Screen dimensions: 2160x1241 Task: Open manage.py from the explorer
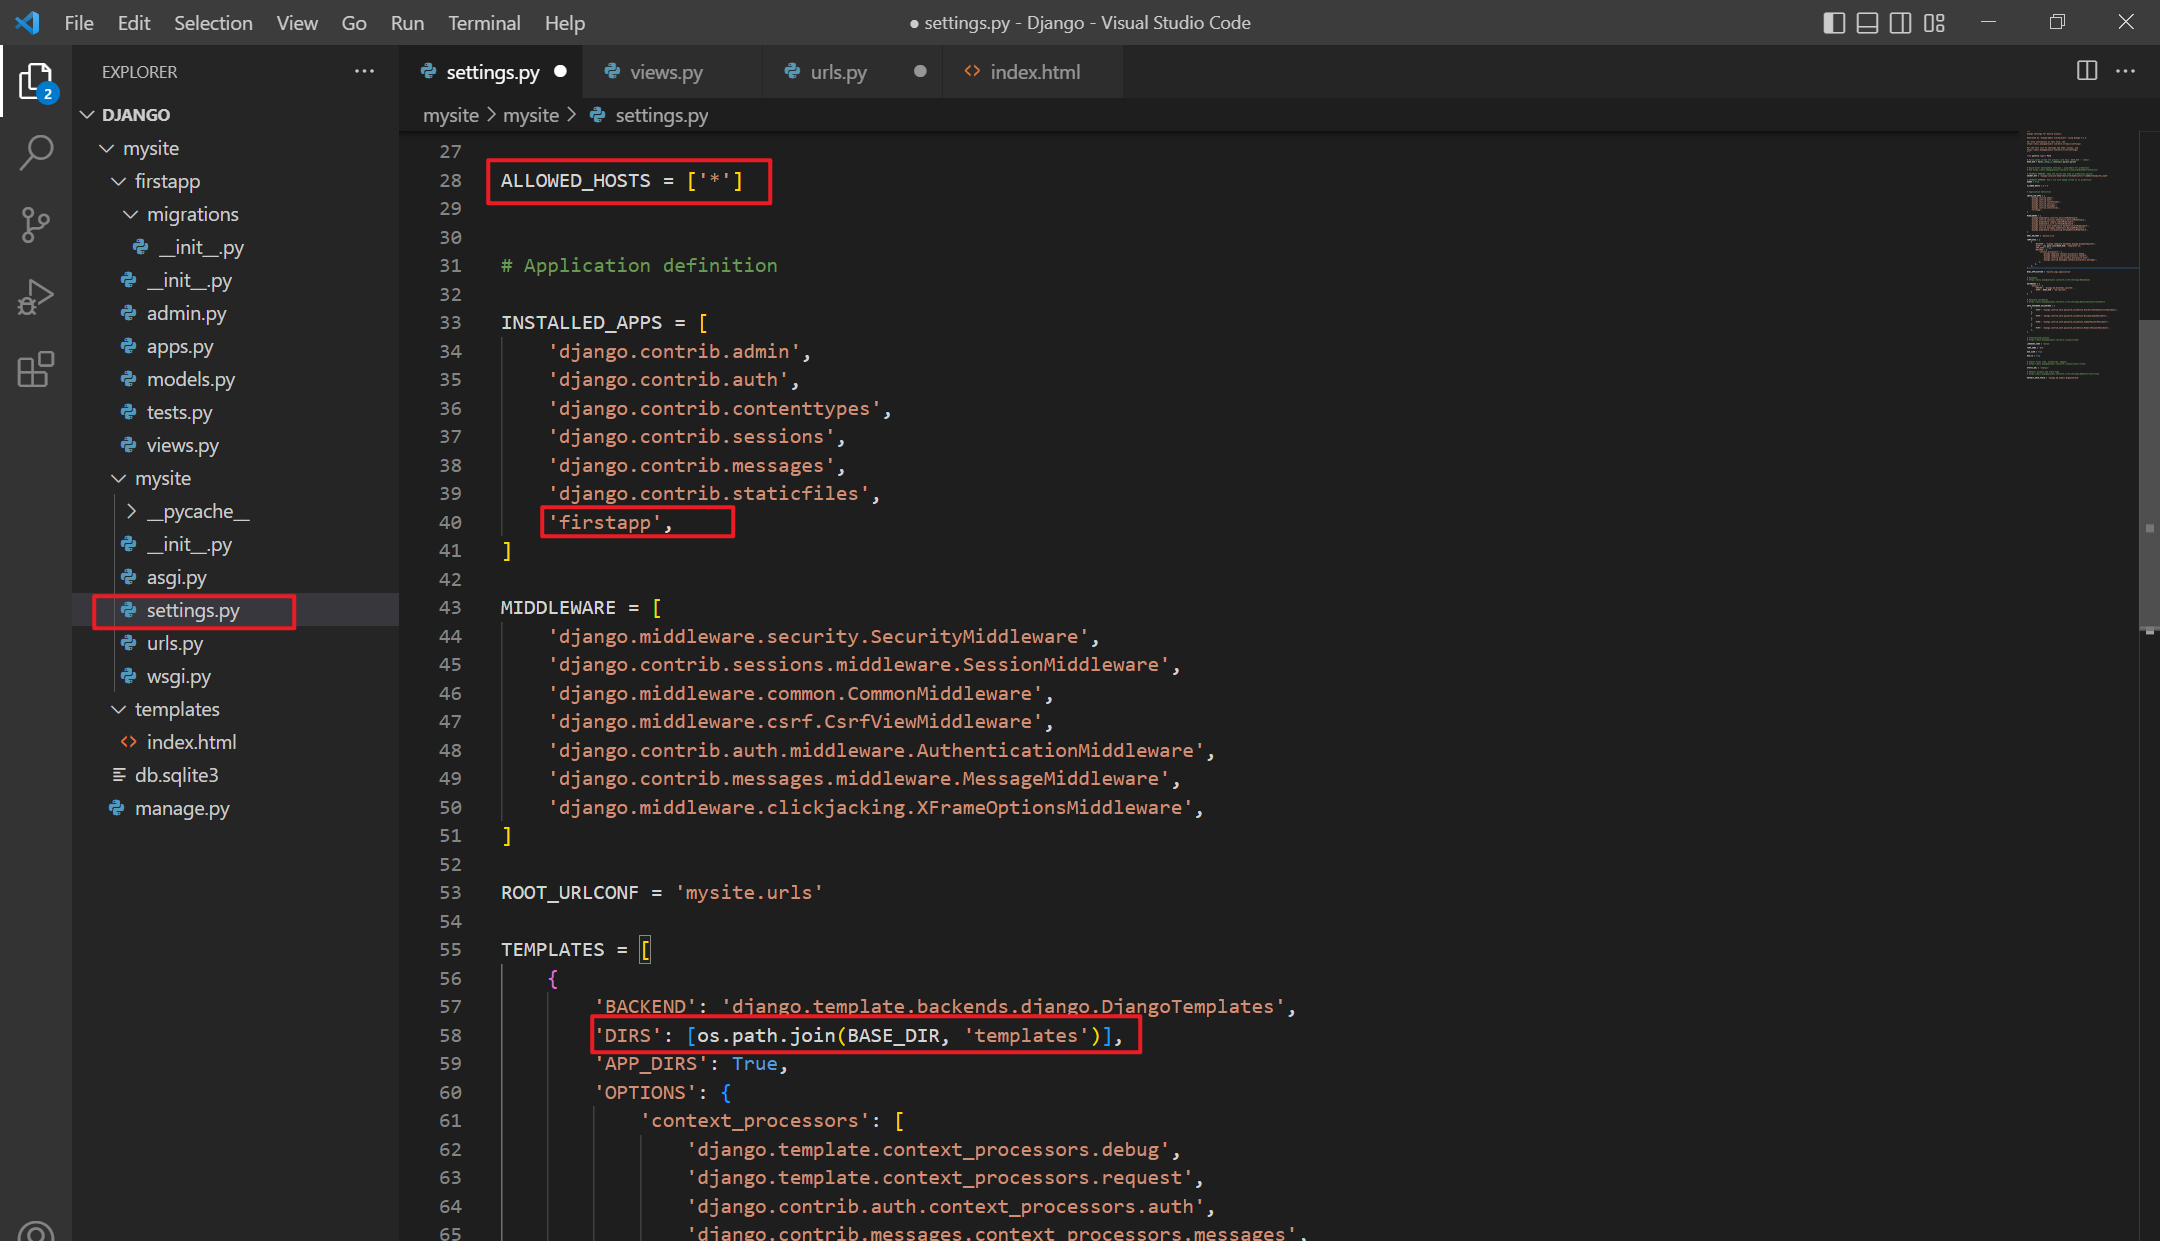[x=182, y=808]
